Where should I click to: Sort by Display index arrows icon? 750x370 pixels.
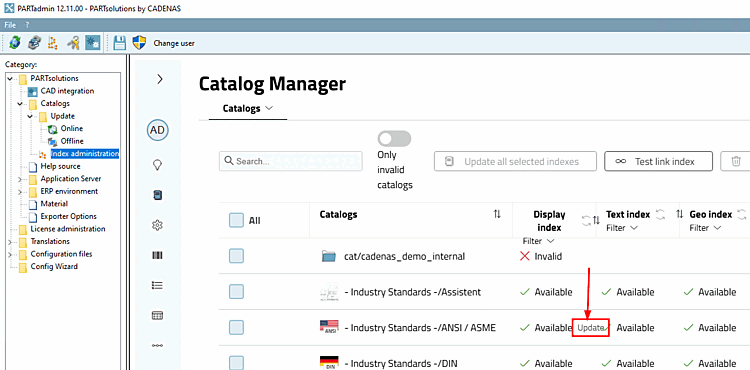click(x=596, y=220)
